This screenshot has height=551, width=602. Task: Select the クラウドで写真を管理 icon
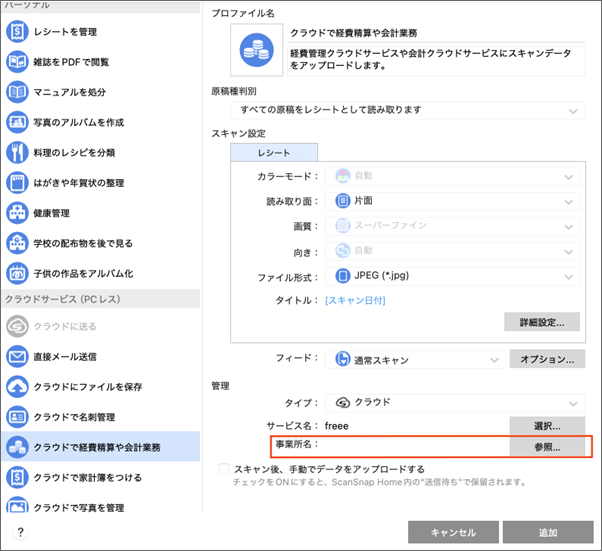click(17, 505)
